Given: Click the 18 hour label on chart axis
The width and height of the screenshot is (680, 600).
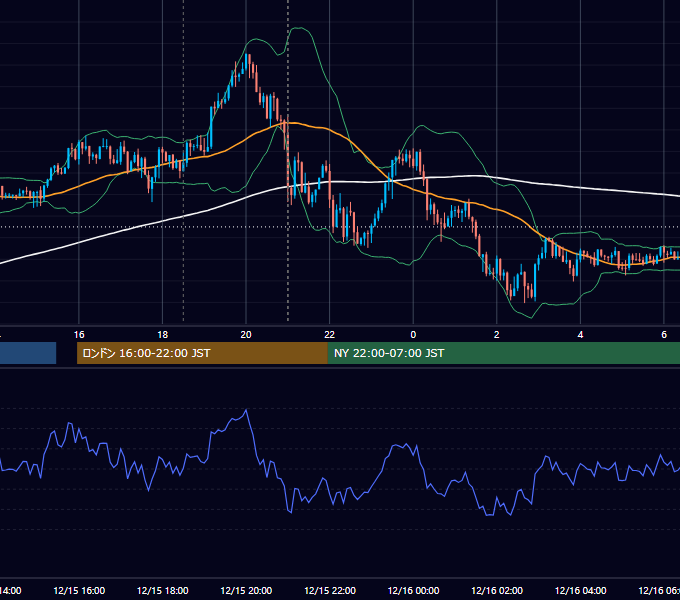Looking at the screenshot, I should [162, 335].
